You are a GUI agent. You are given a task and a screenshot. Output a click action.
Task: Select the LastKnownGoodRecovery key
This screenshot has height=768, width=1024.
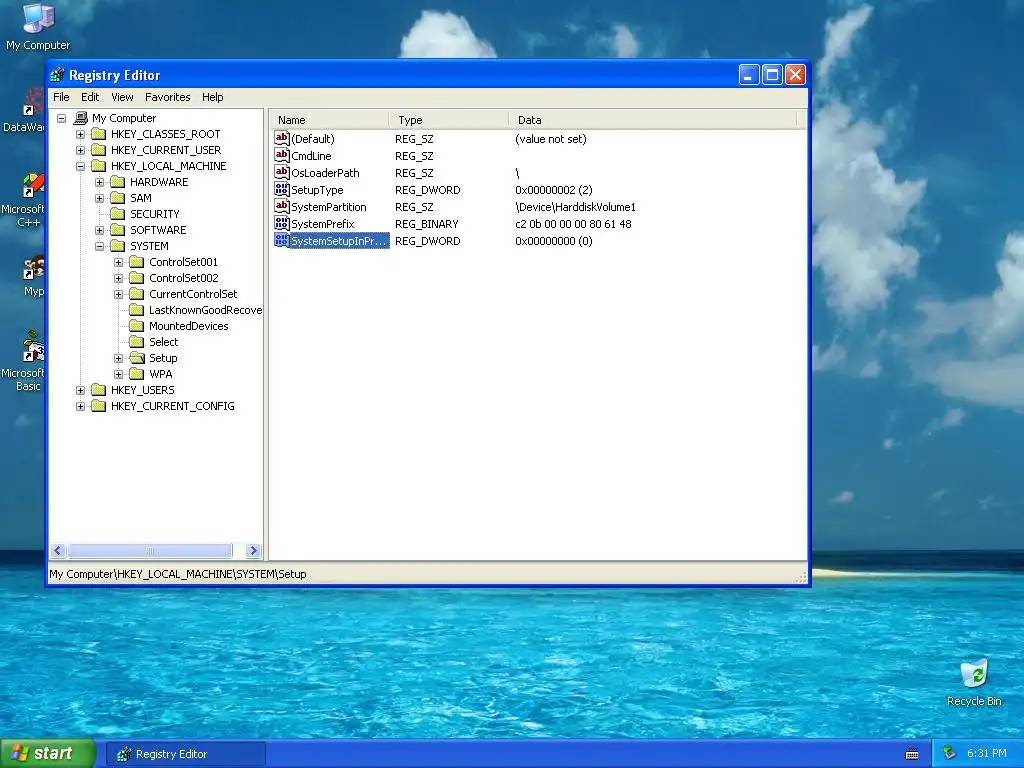coord(205,310)
